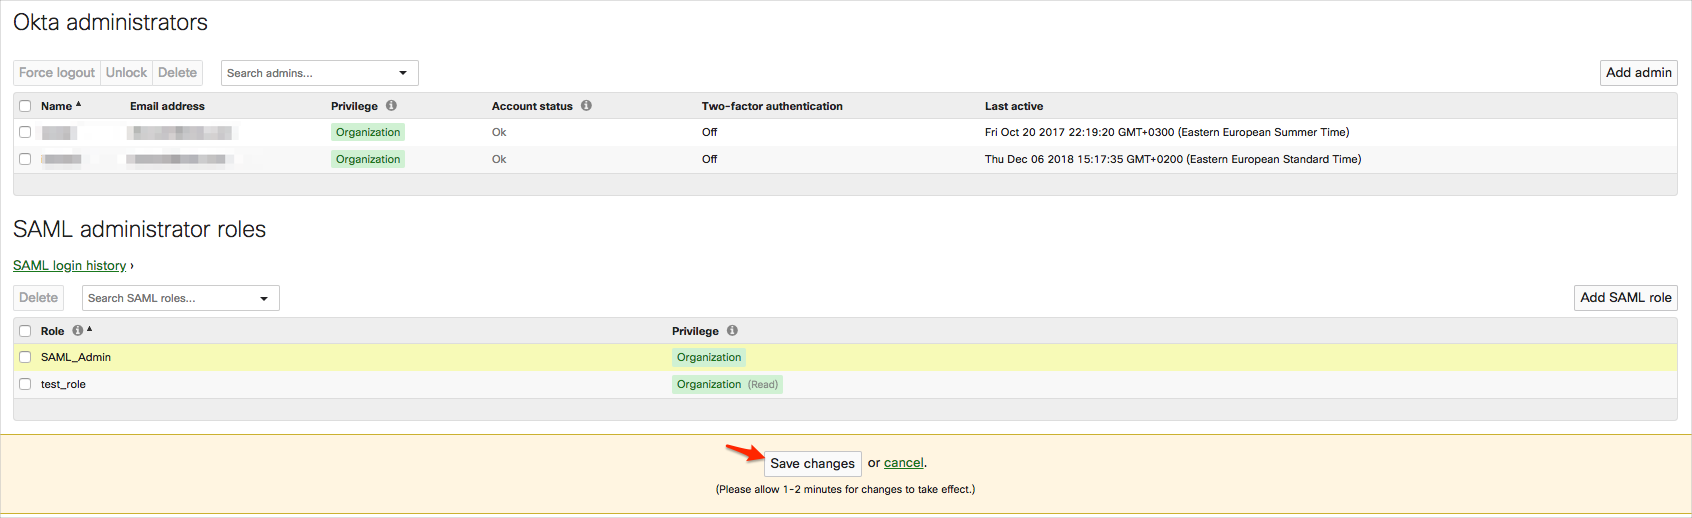Viewport: 1692px width, 518px height.
Task: Open the SAML login history link
Action: coord(69,266)
